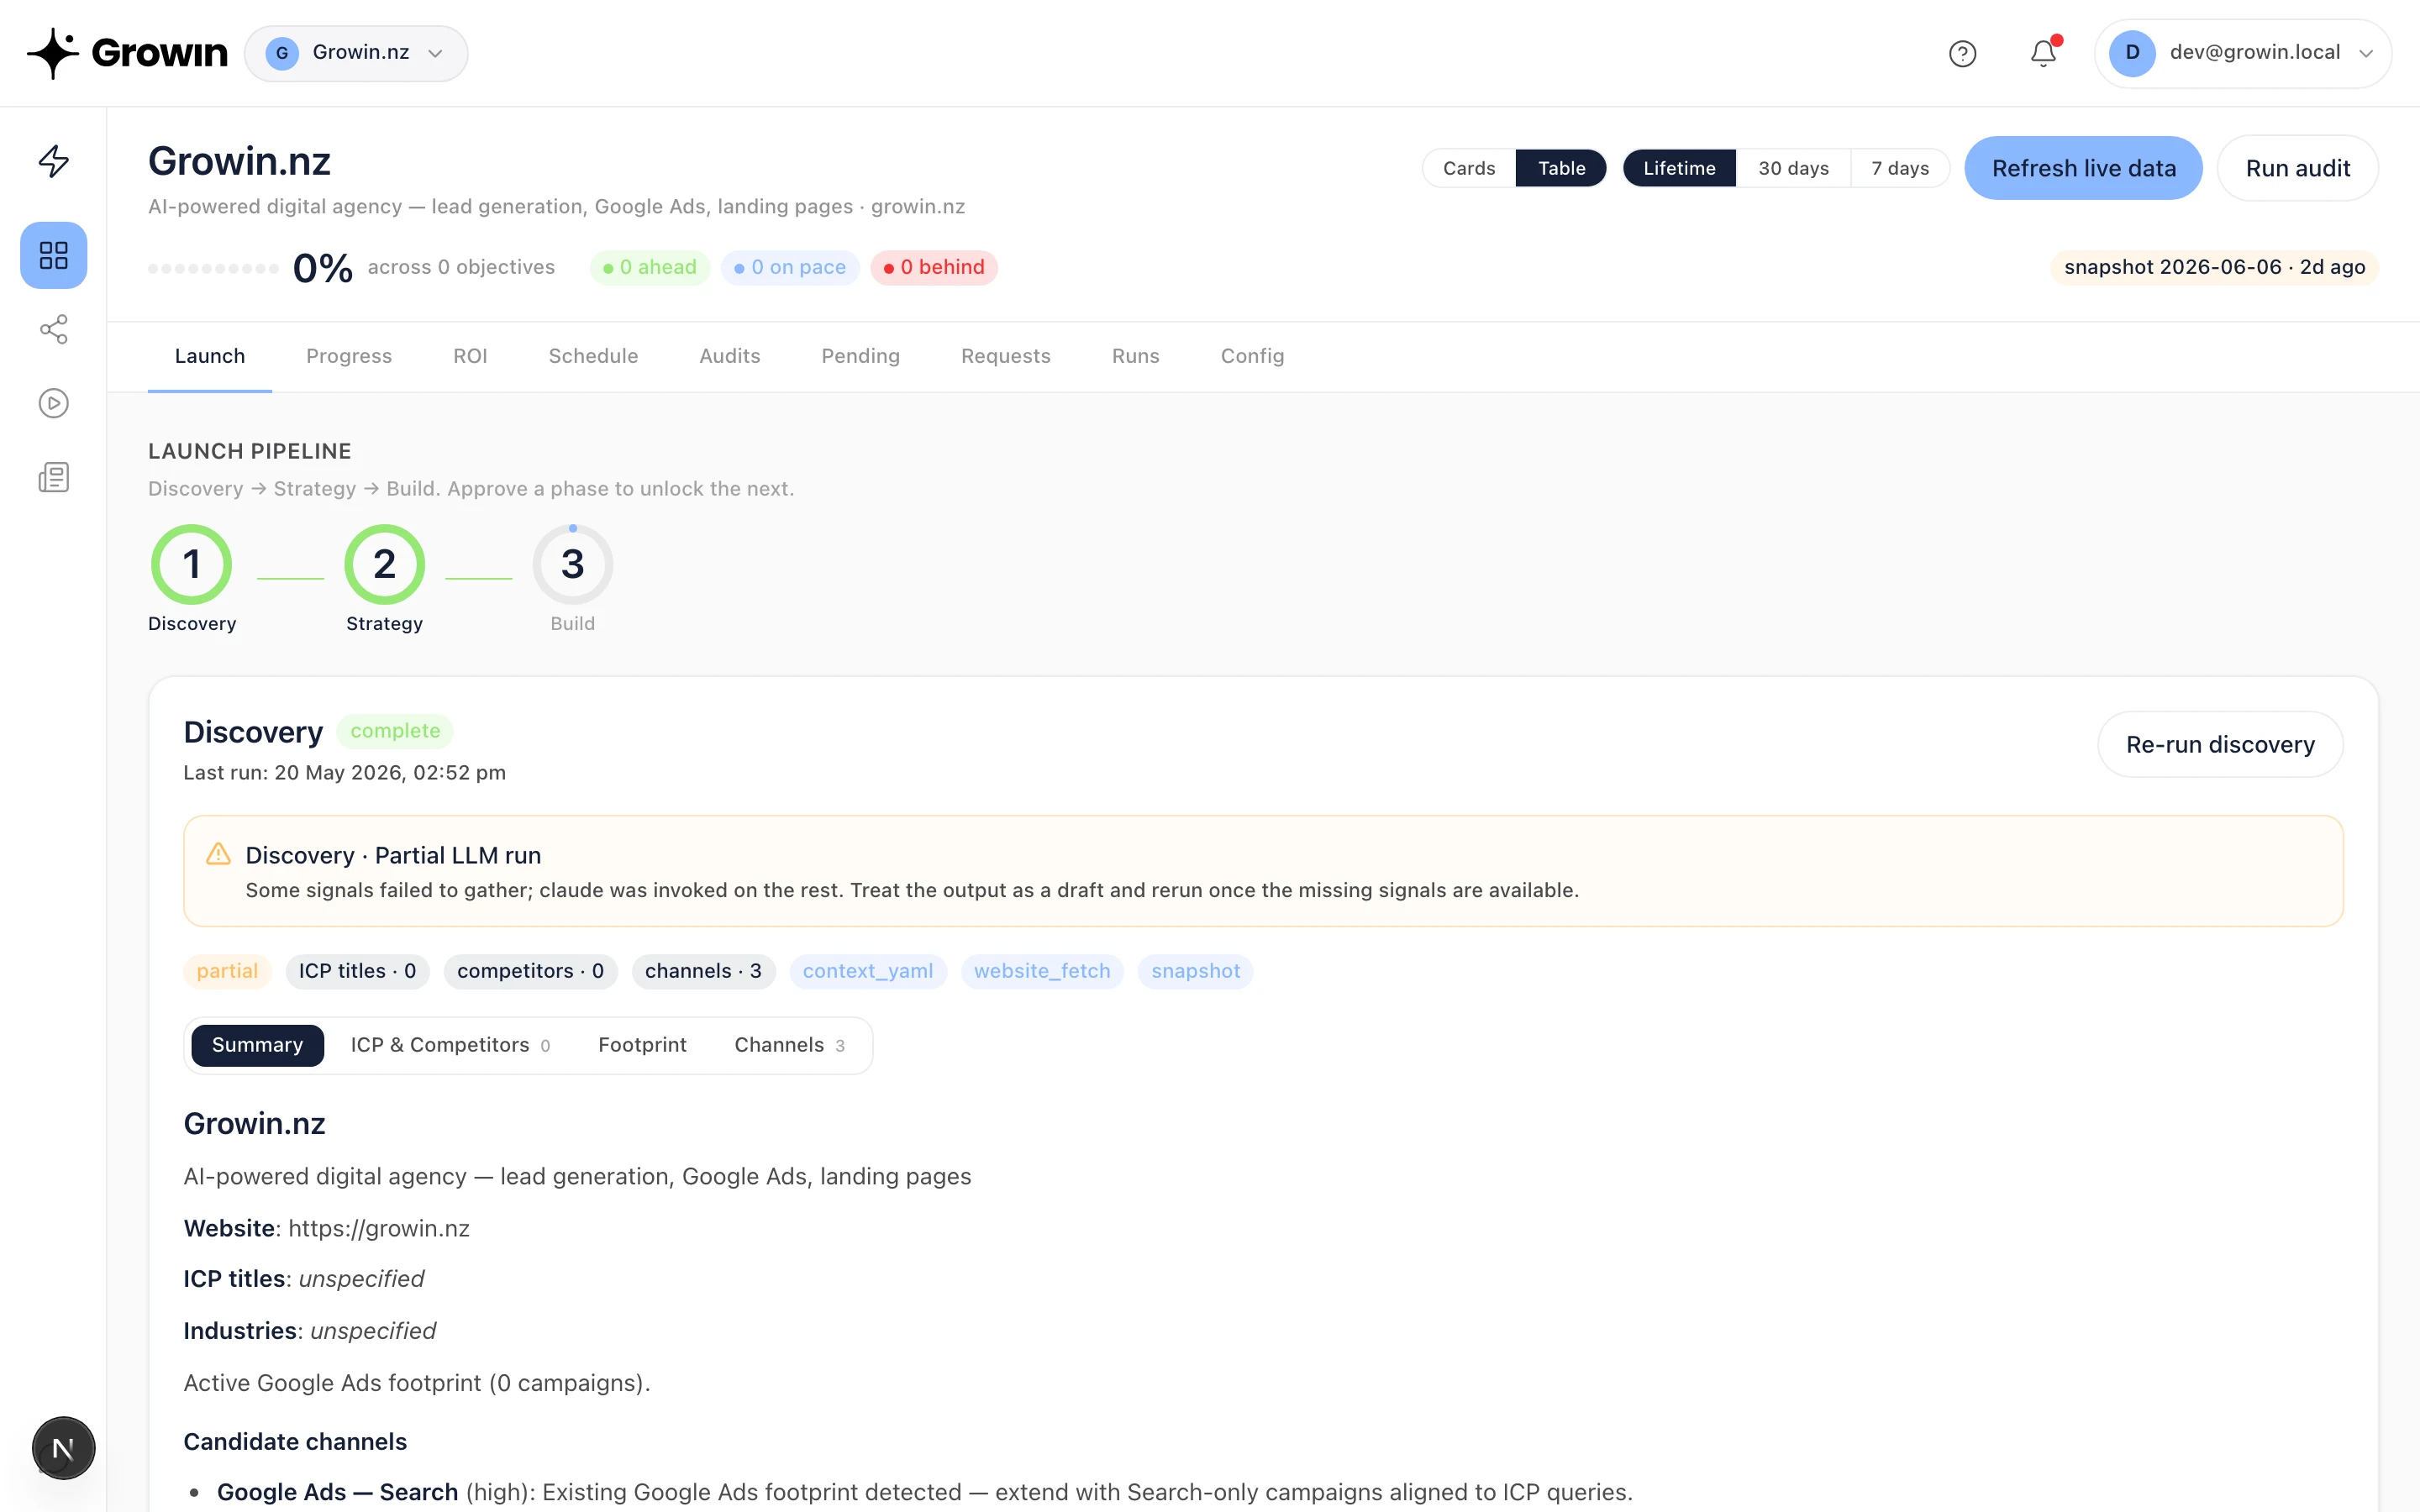Open the dev@growin.local account menu
The width and height of the screenshot is (2420, 1512).
(2242, 53)
